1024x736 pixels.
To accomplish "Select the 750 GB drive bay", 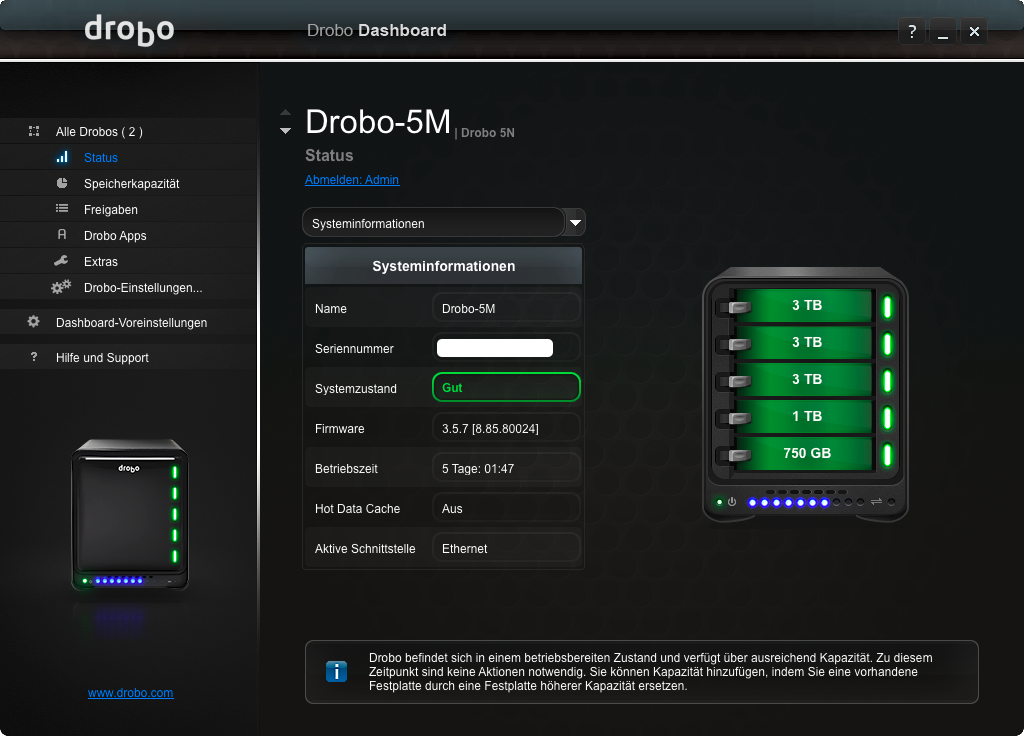I will [x=804, y=453].
